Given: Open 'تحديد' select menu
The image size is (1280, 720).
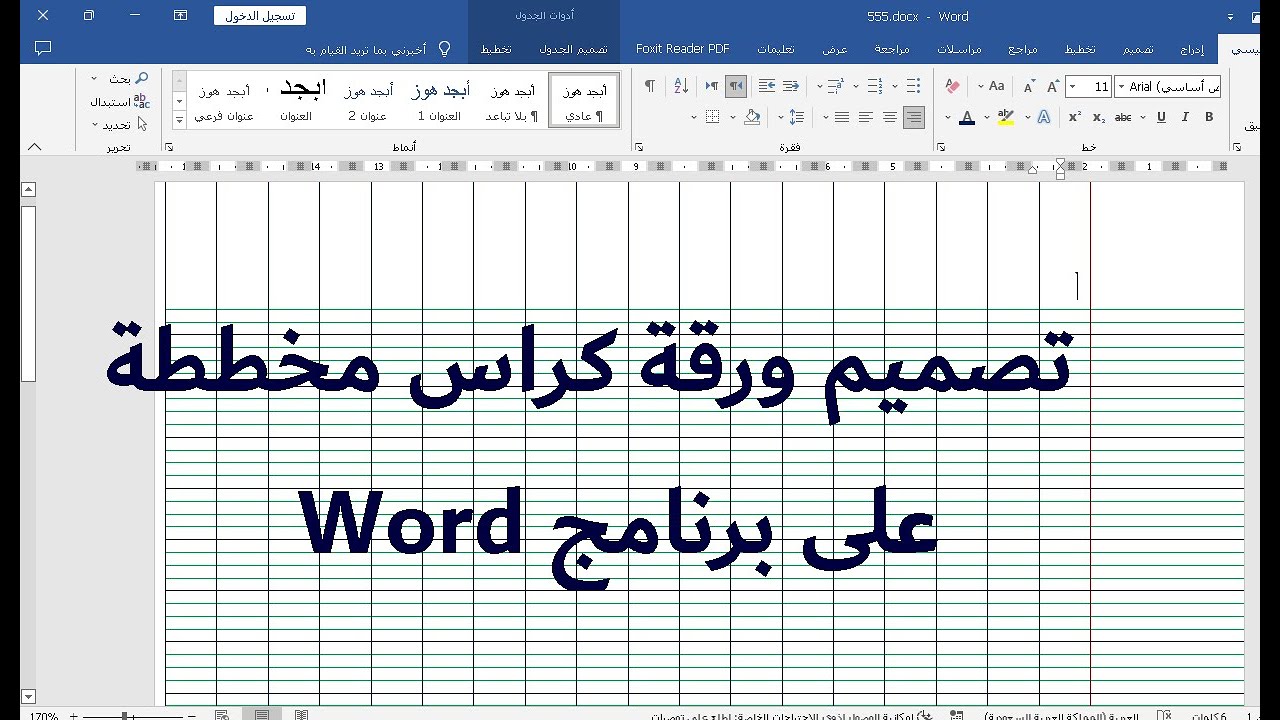Looking at the screenshot, I should point(120,124).
